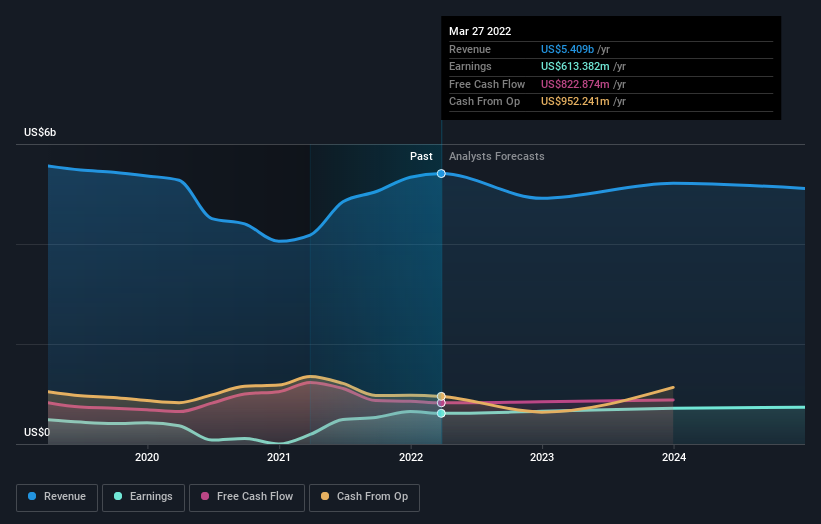The image size is (821, 524).
Task: Click the US$5.409b revenue value in tooltip
Action: pos(567,49)
